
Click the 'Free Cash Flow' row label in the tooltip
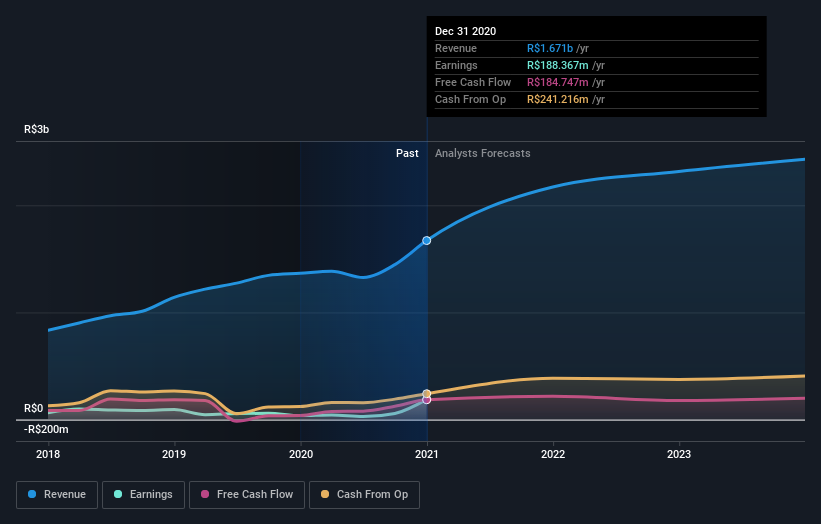point(473,83)
